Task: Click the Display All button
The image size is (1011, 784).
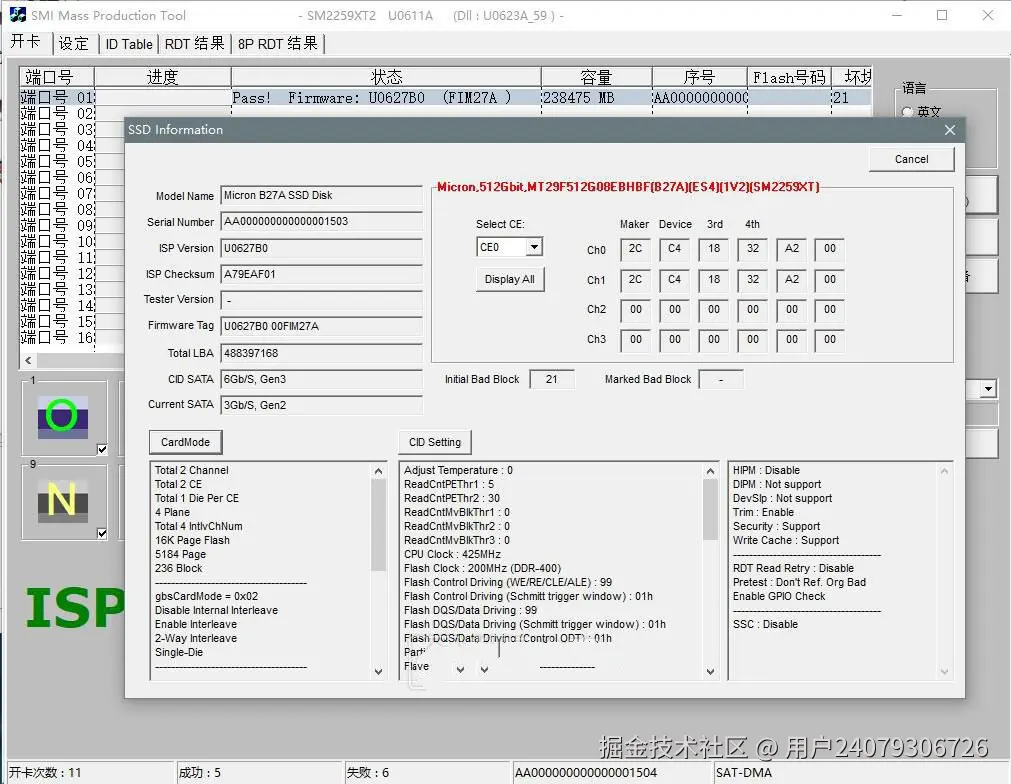Action: (509, 279)
